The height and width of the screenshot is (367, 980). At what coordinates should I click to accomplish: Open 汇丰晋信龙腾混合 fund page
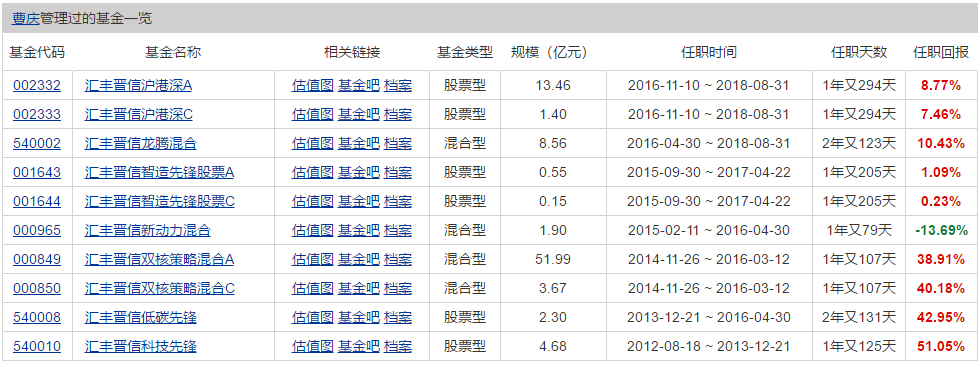(141, 143)
